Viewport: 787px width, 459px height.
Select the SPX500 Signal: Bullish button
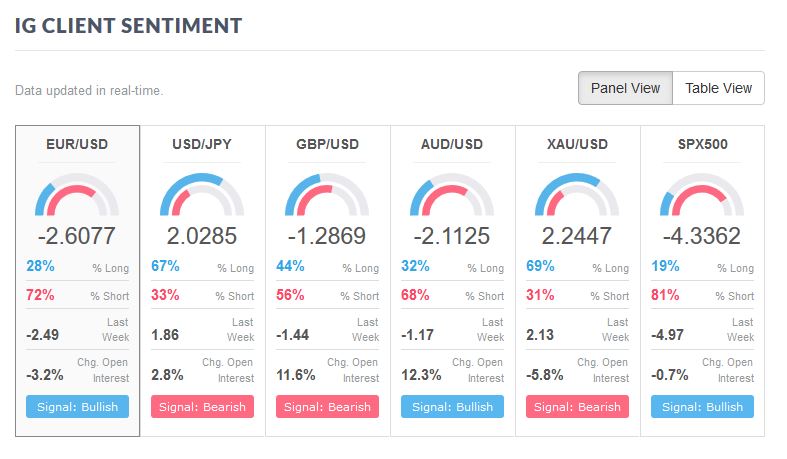coord(702,407)
